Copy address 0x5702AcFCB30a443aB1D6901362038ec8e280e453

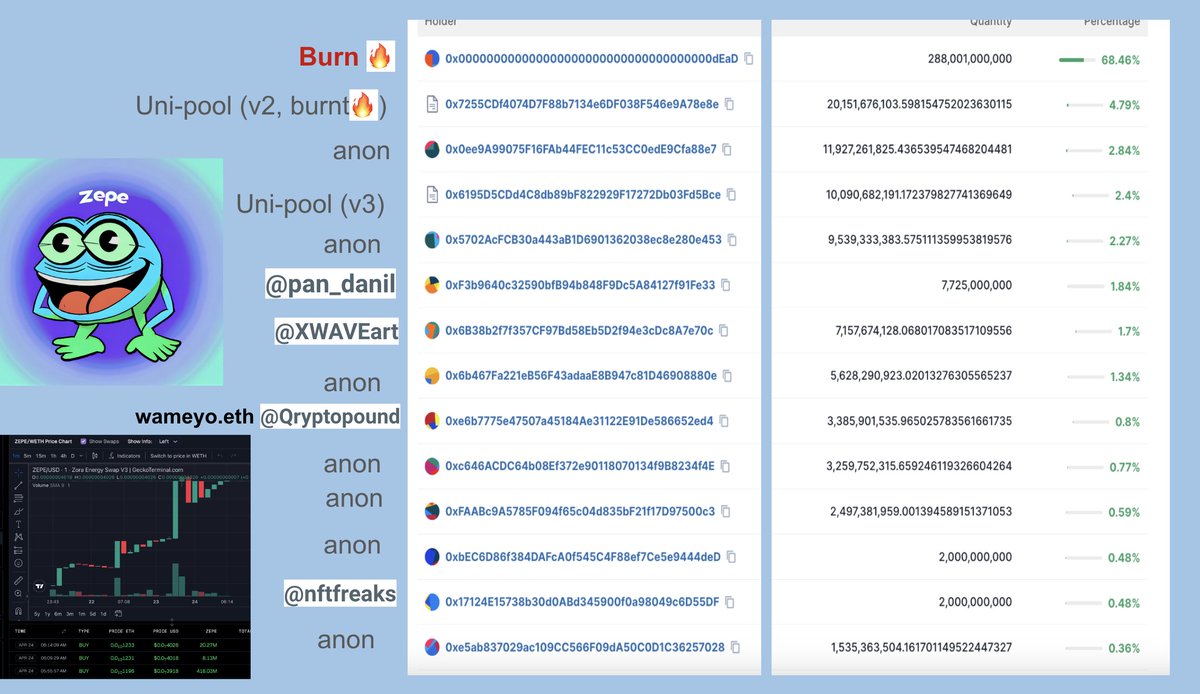tap(732, 240)
